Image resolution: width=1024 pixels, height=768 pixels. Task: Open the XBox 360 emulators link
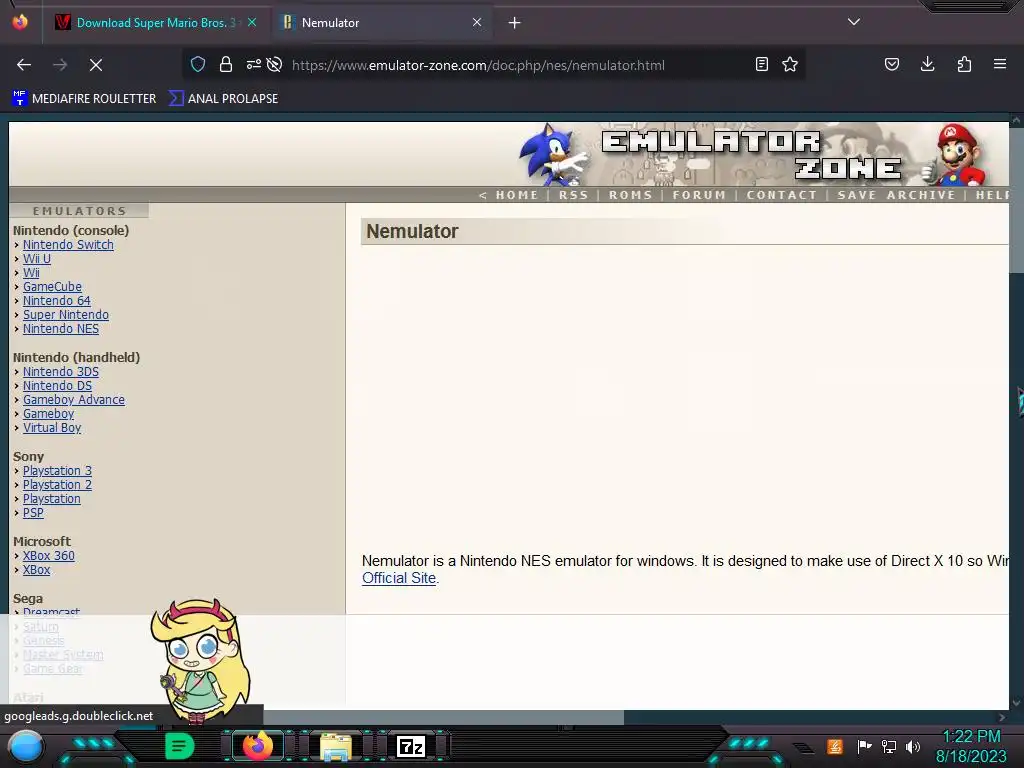click(x=49, y=556)
